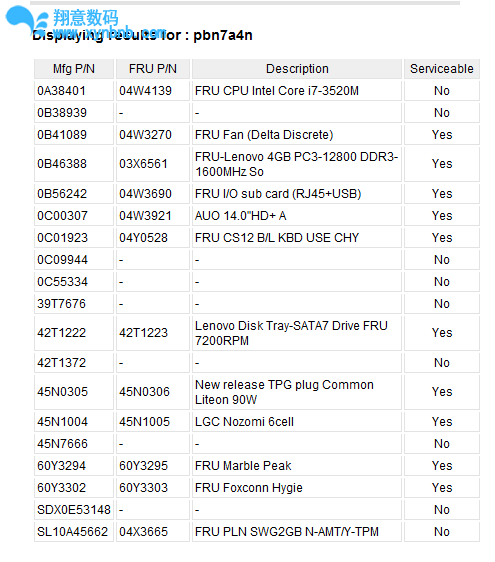
Task: Click FRU part number 45N0306
Action: [x=144, y=392]
